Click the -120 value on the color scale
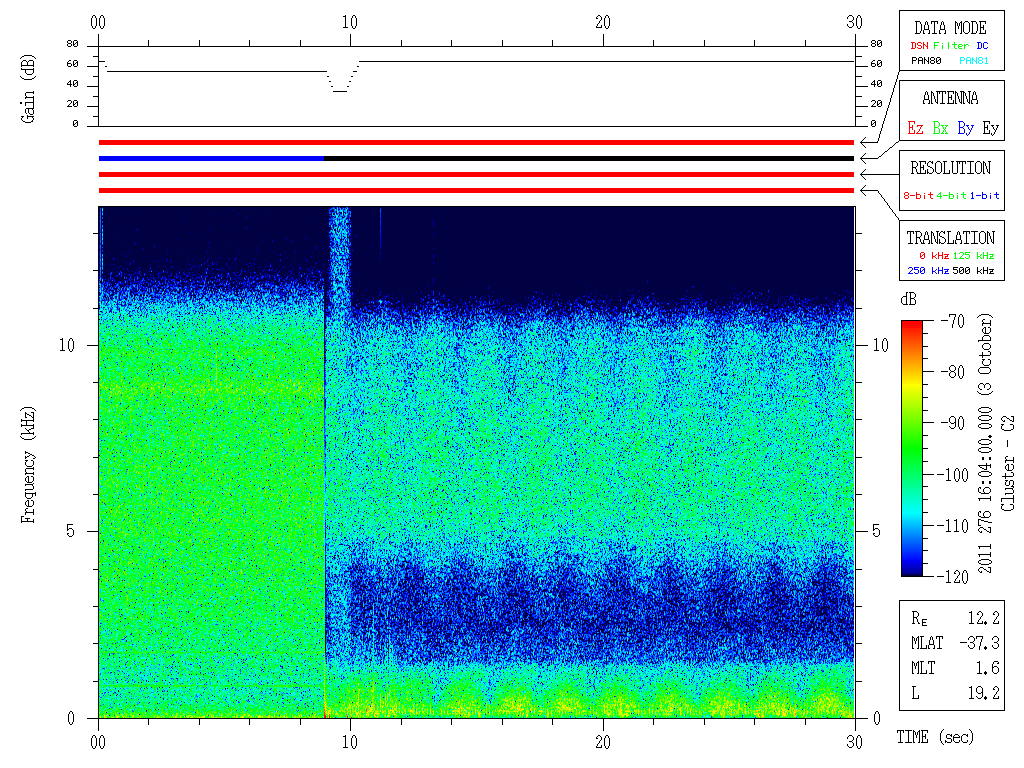 pos(955,577)
